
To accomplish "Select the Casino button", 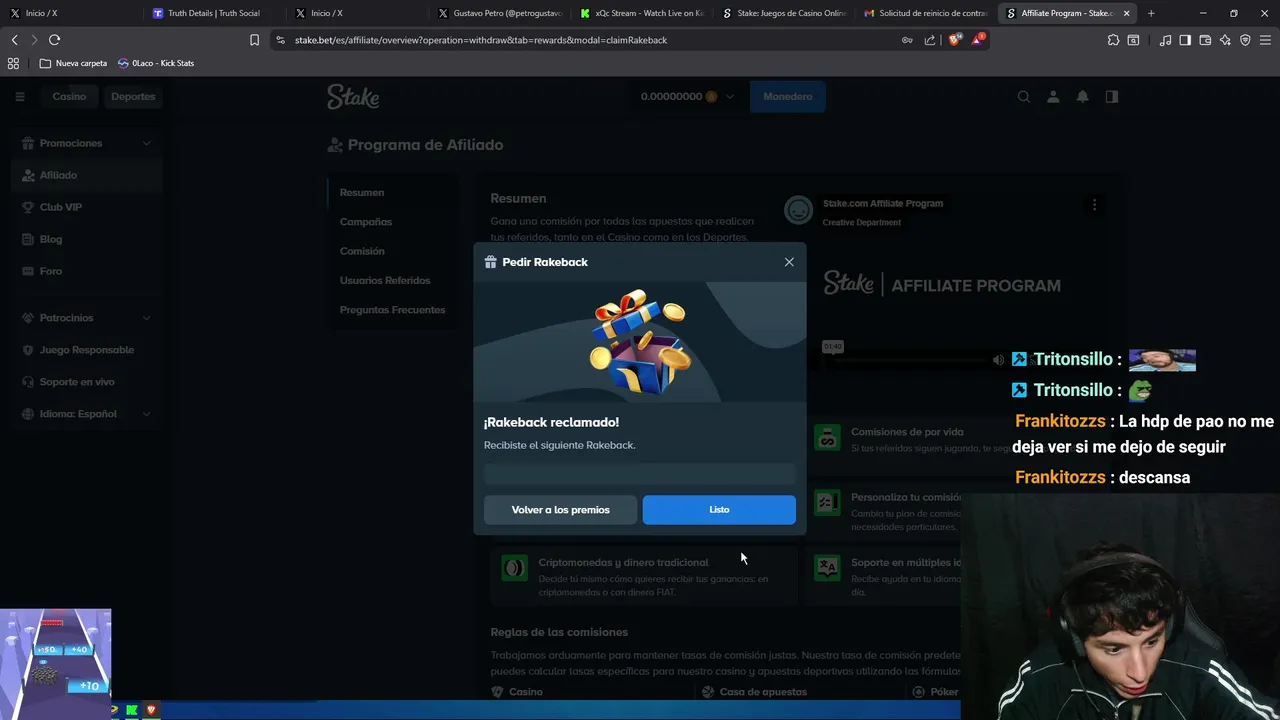I will [x=69, y=97].
